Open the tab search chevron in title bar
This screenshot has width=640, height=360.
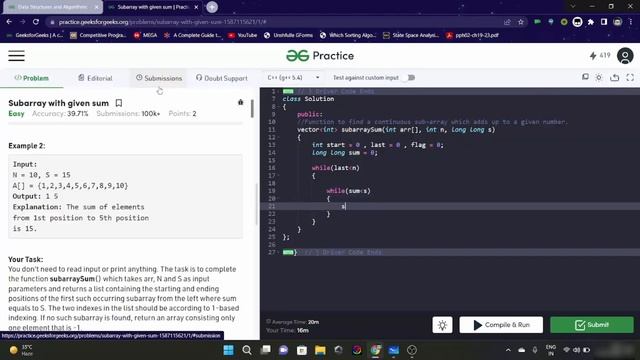click(572, 7)
